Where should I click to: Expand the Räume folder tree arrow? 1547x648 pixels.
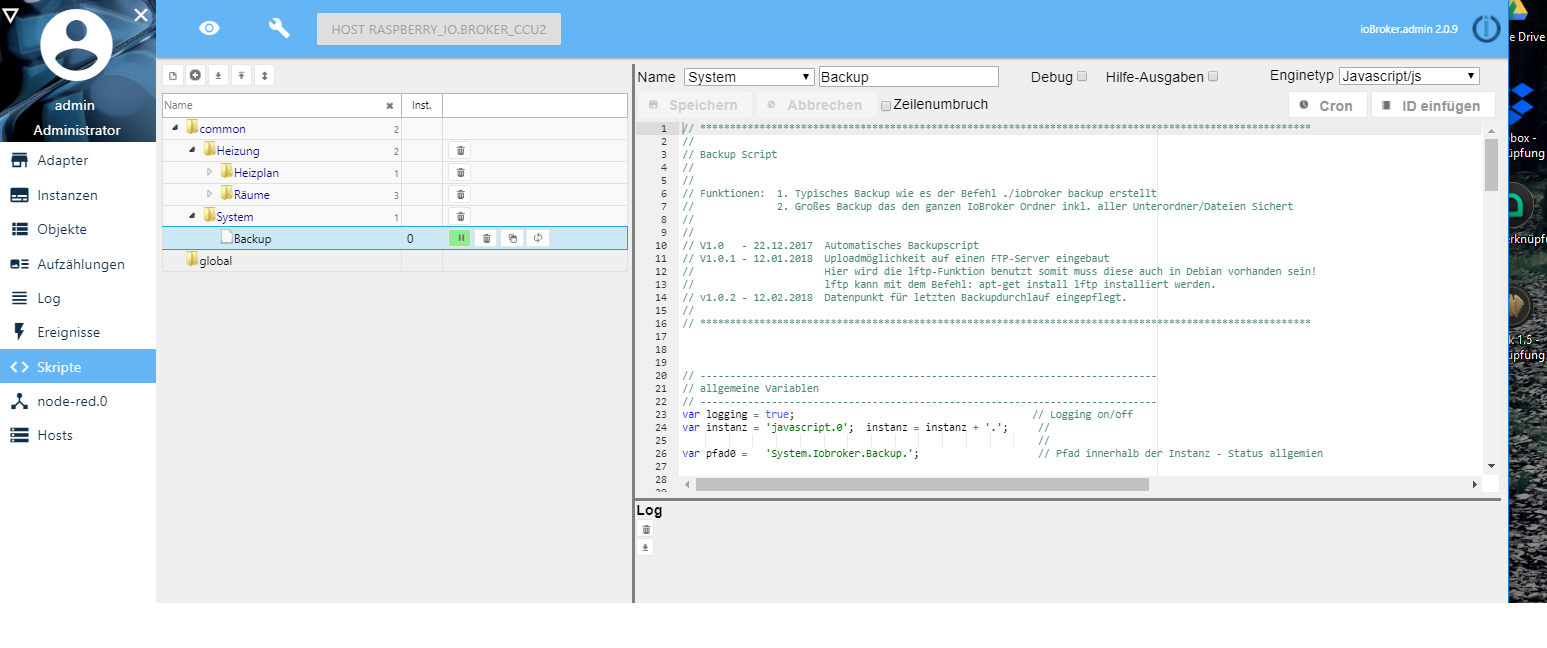210,195
